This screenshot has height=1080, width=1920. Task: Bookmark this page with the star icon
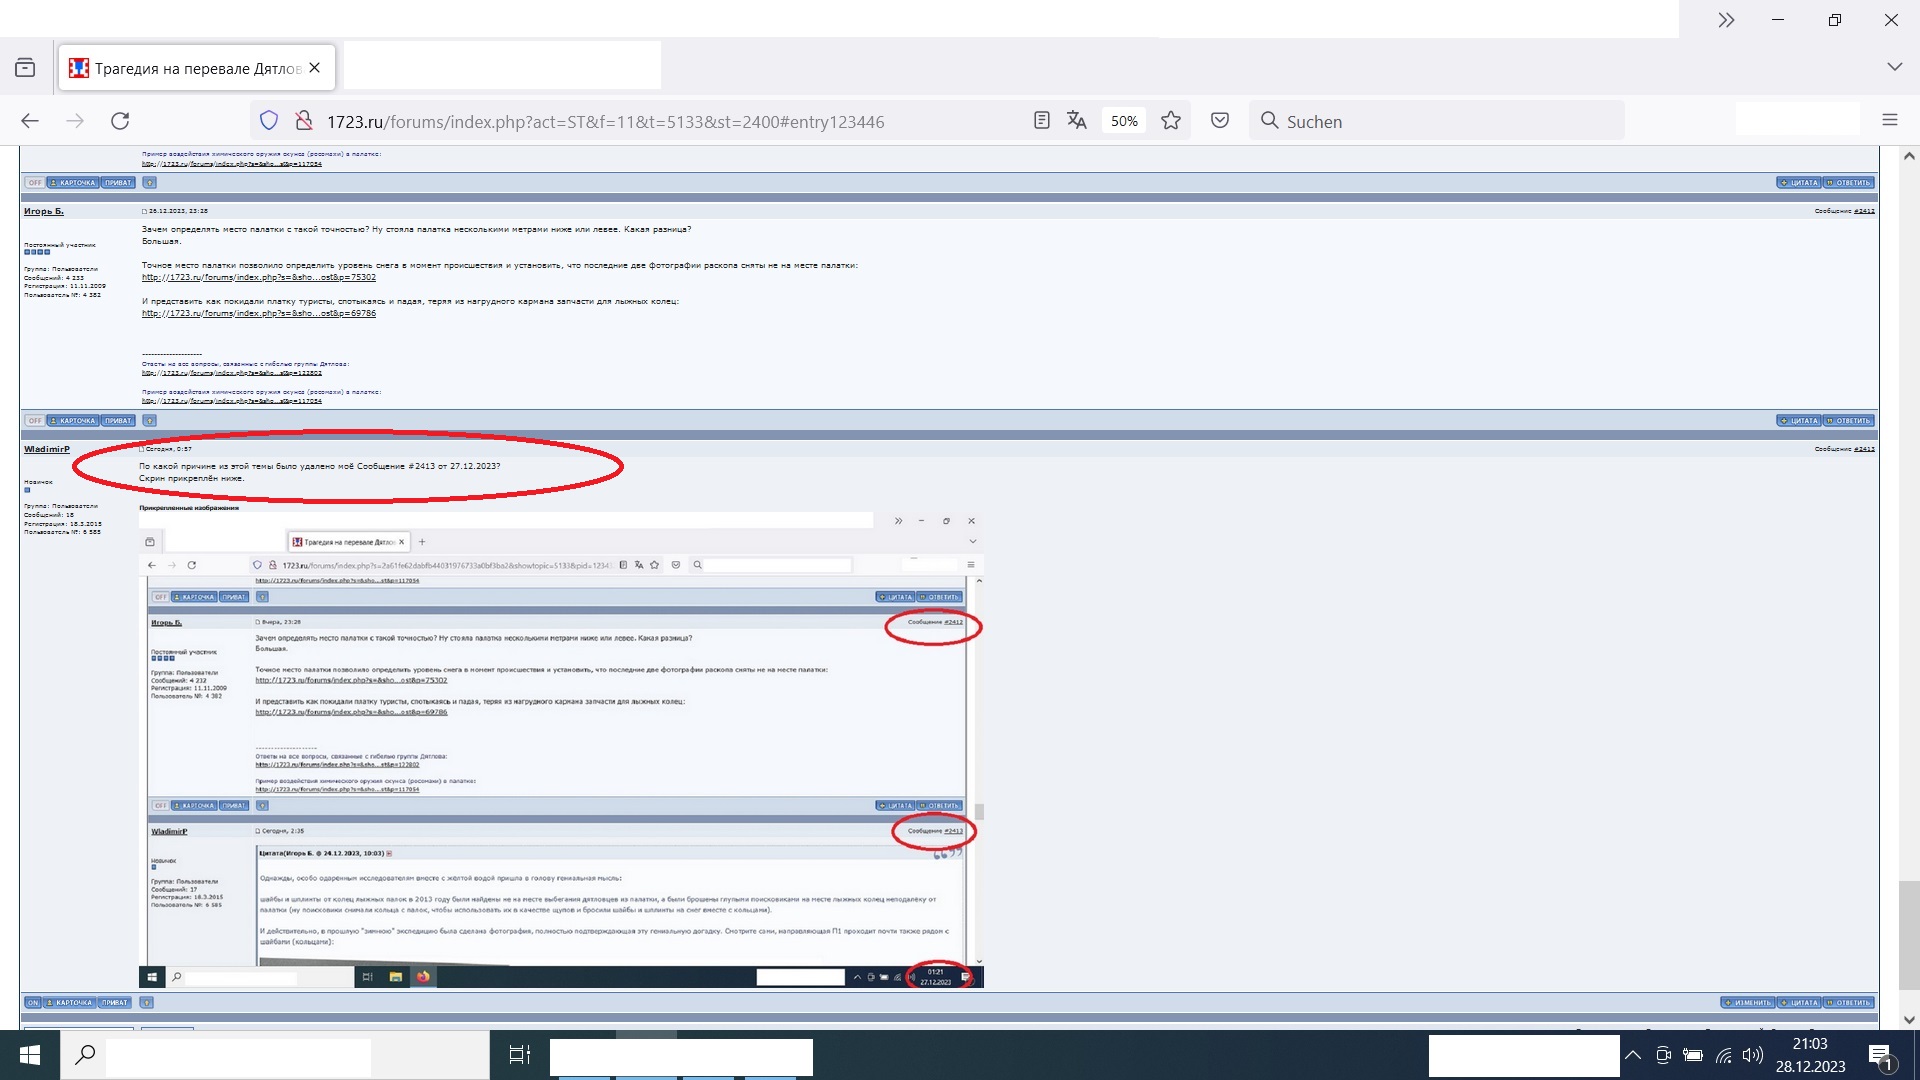coord(1171,121)
